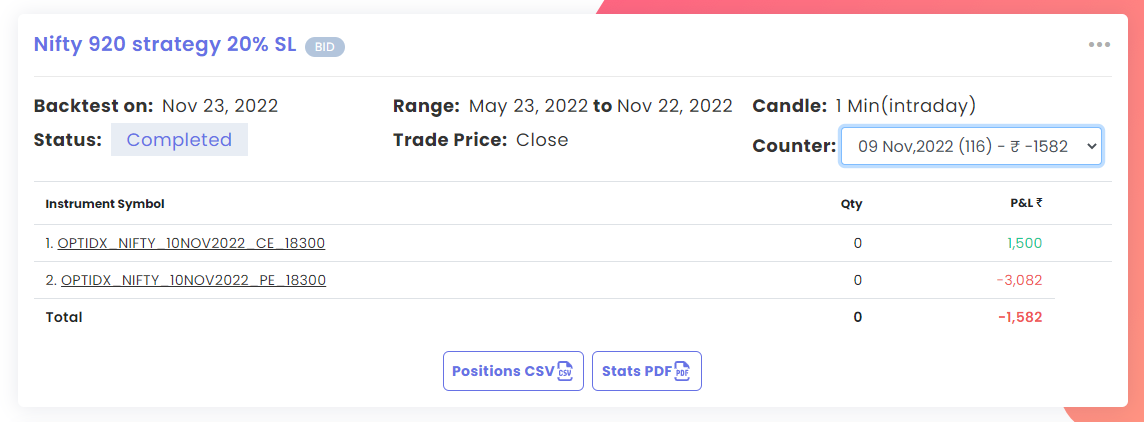Click the Instrument Symbol column header
Image resolution: width=1144 pixels, height=422 pixels.
pos(105,204)
